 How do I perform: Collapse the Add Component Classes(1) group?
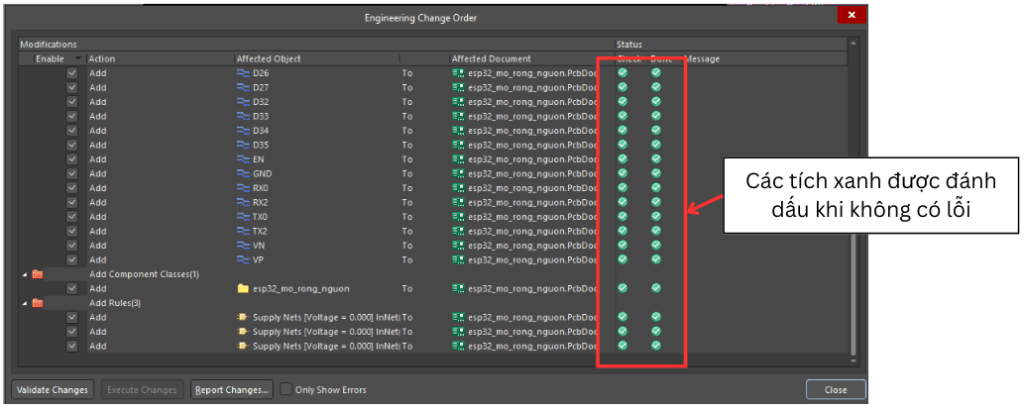[x=24, y=274]
